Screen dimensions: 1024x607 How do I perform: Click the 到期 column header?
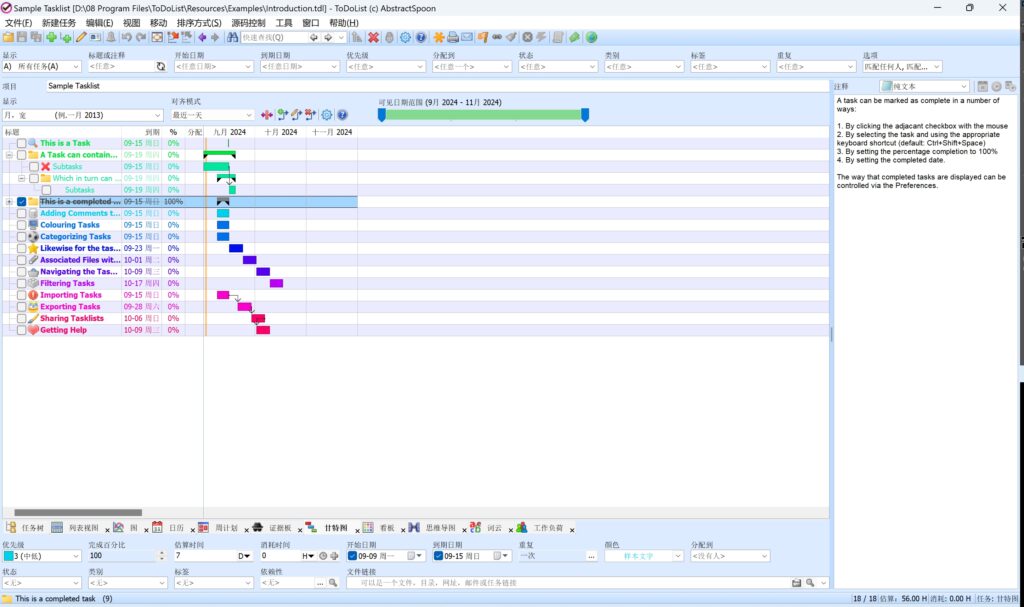(142, 132)
